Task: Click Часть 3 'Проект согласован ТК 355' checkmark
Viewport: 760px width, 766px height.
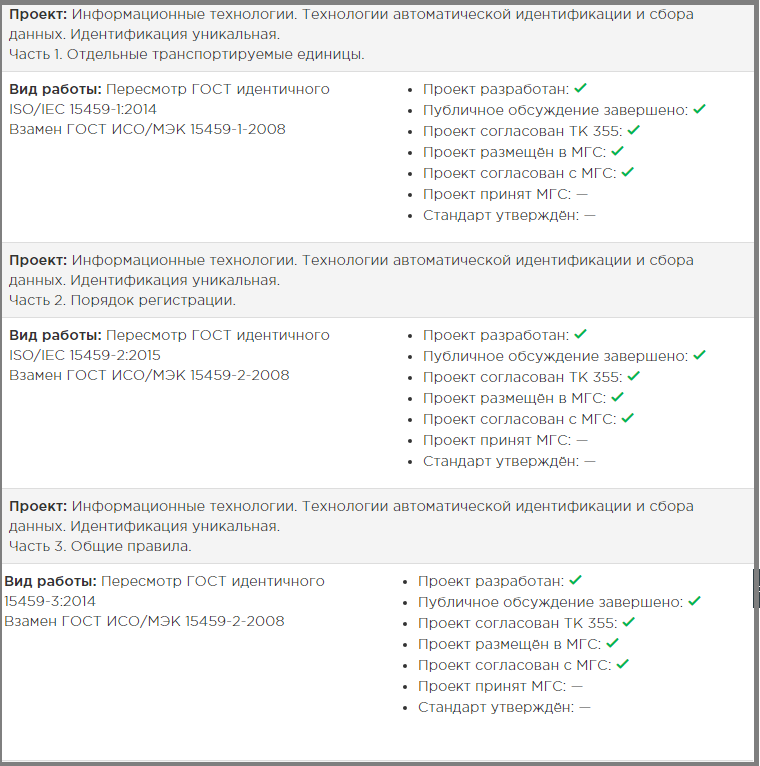Action: [x=629, y=622]
